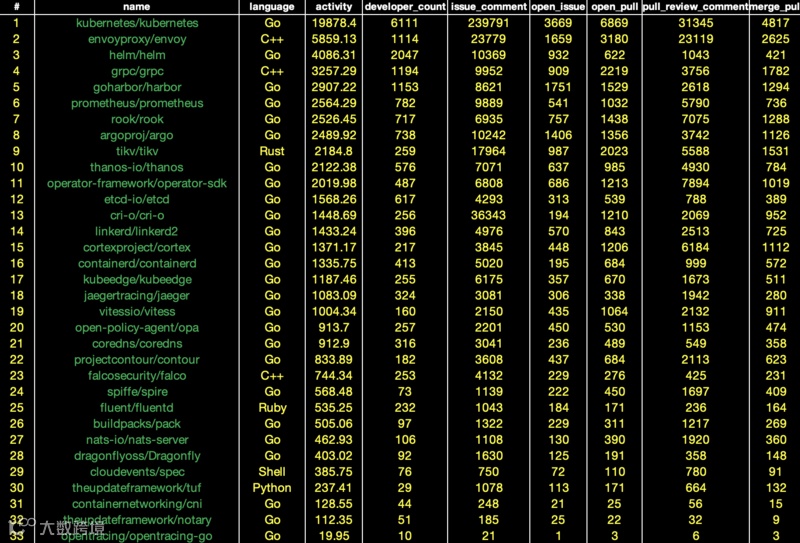Select the "issue_comment" column header
The image size is (800, 543).
pos(488,7)
